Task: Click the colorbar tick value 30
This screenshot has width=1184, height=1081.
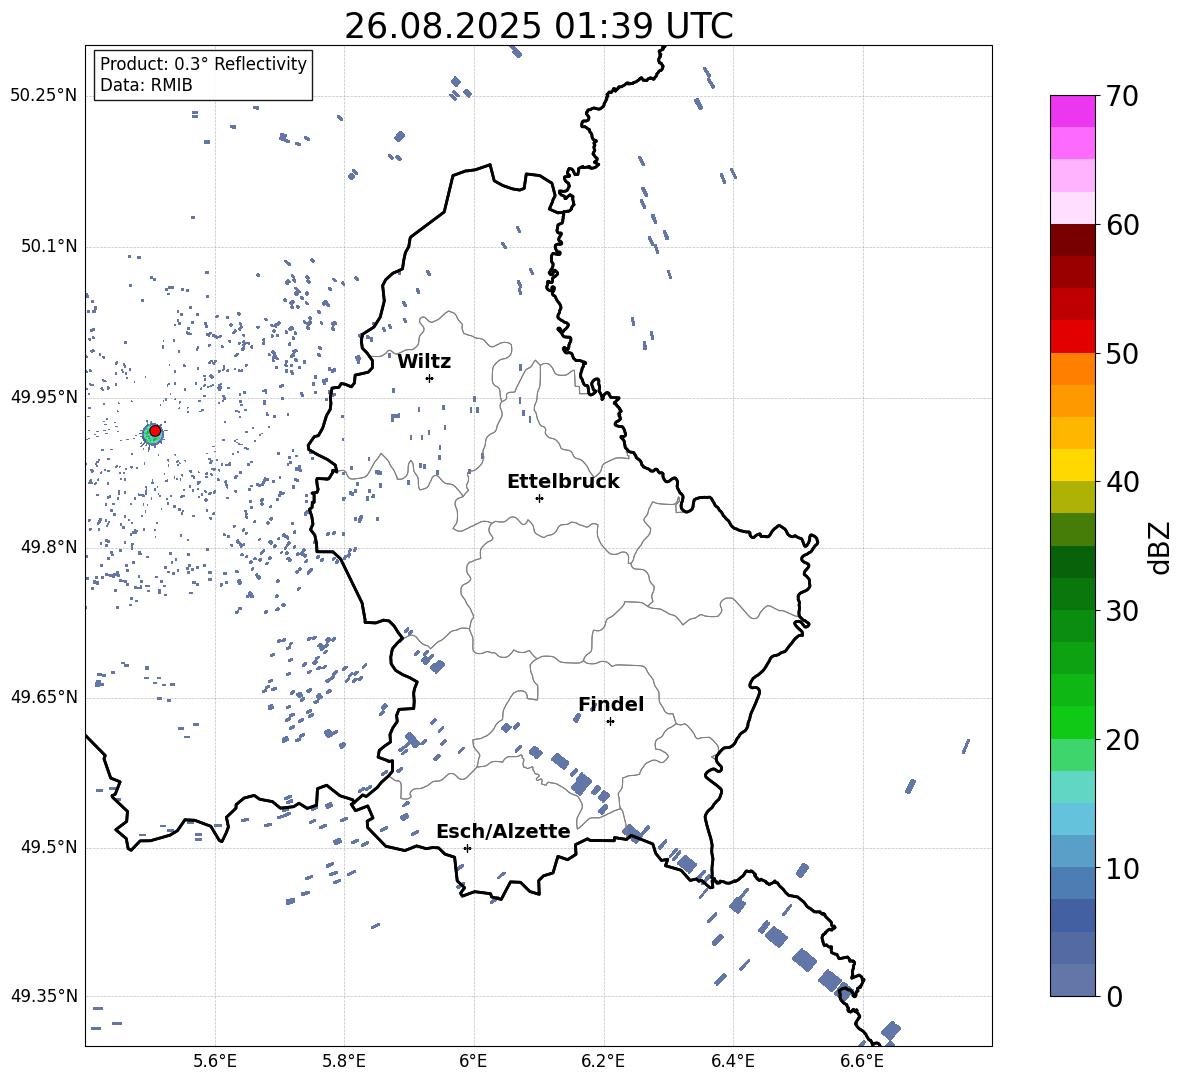Action: pos(1123,611)
